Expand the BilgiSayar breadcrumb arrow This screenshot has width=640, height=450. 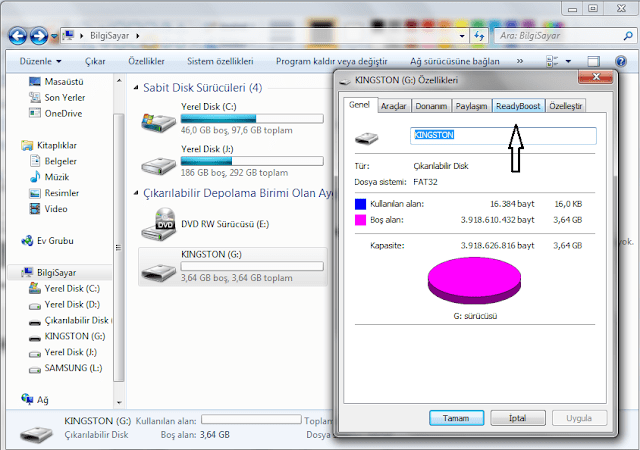coord(138,36)
